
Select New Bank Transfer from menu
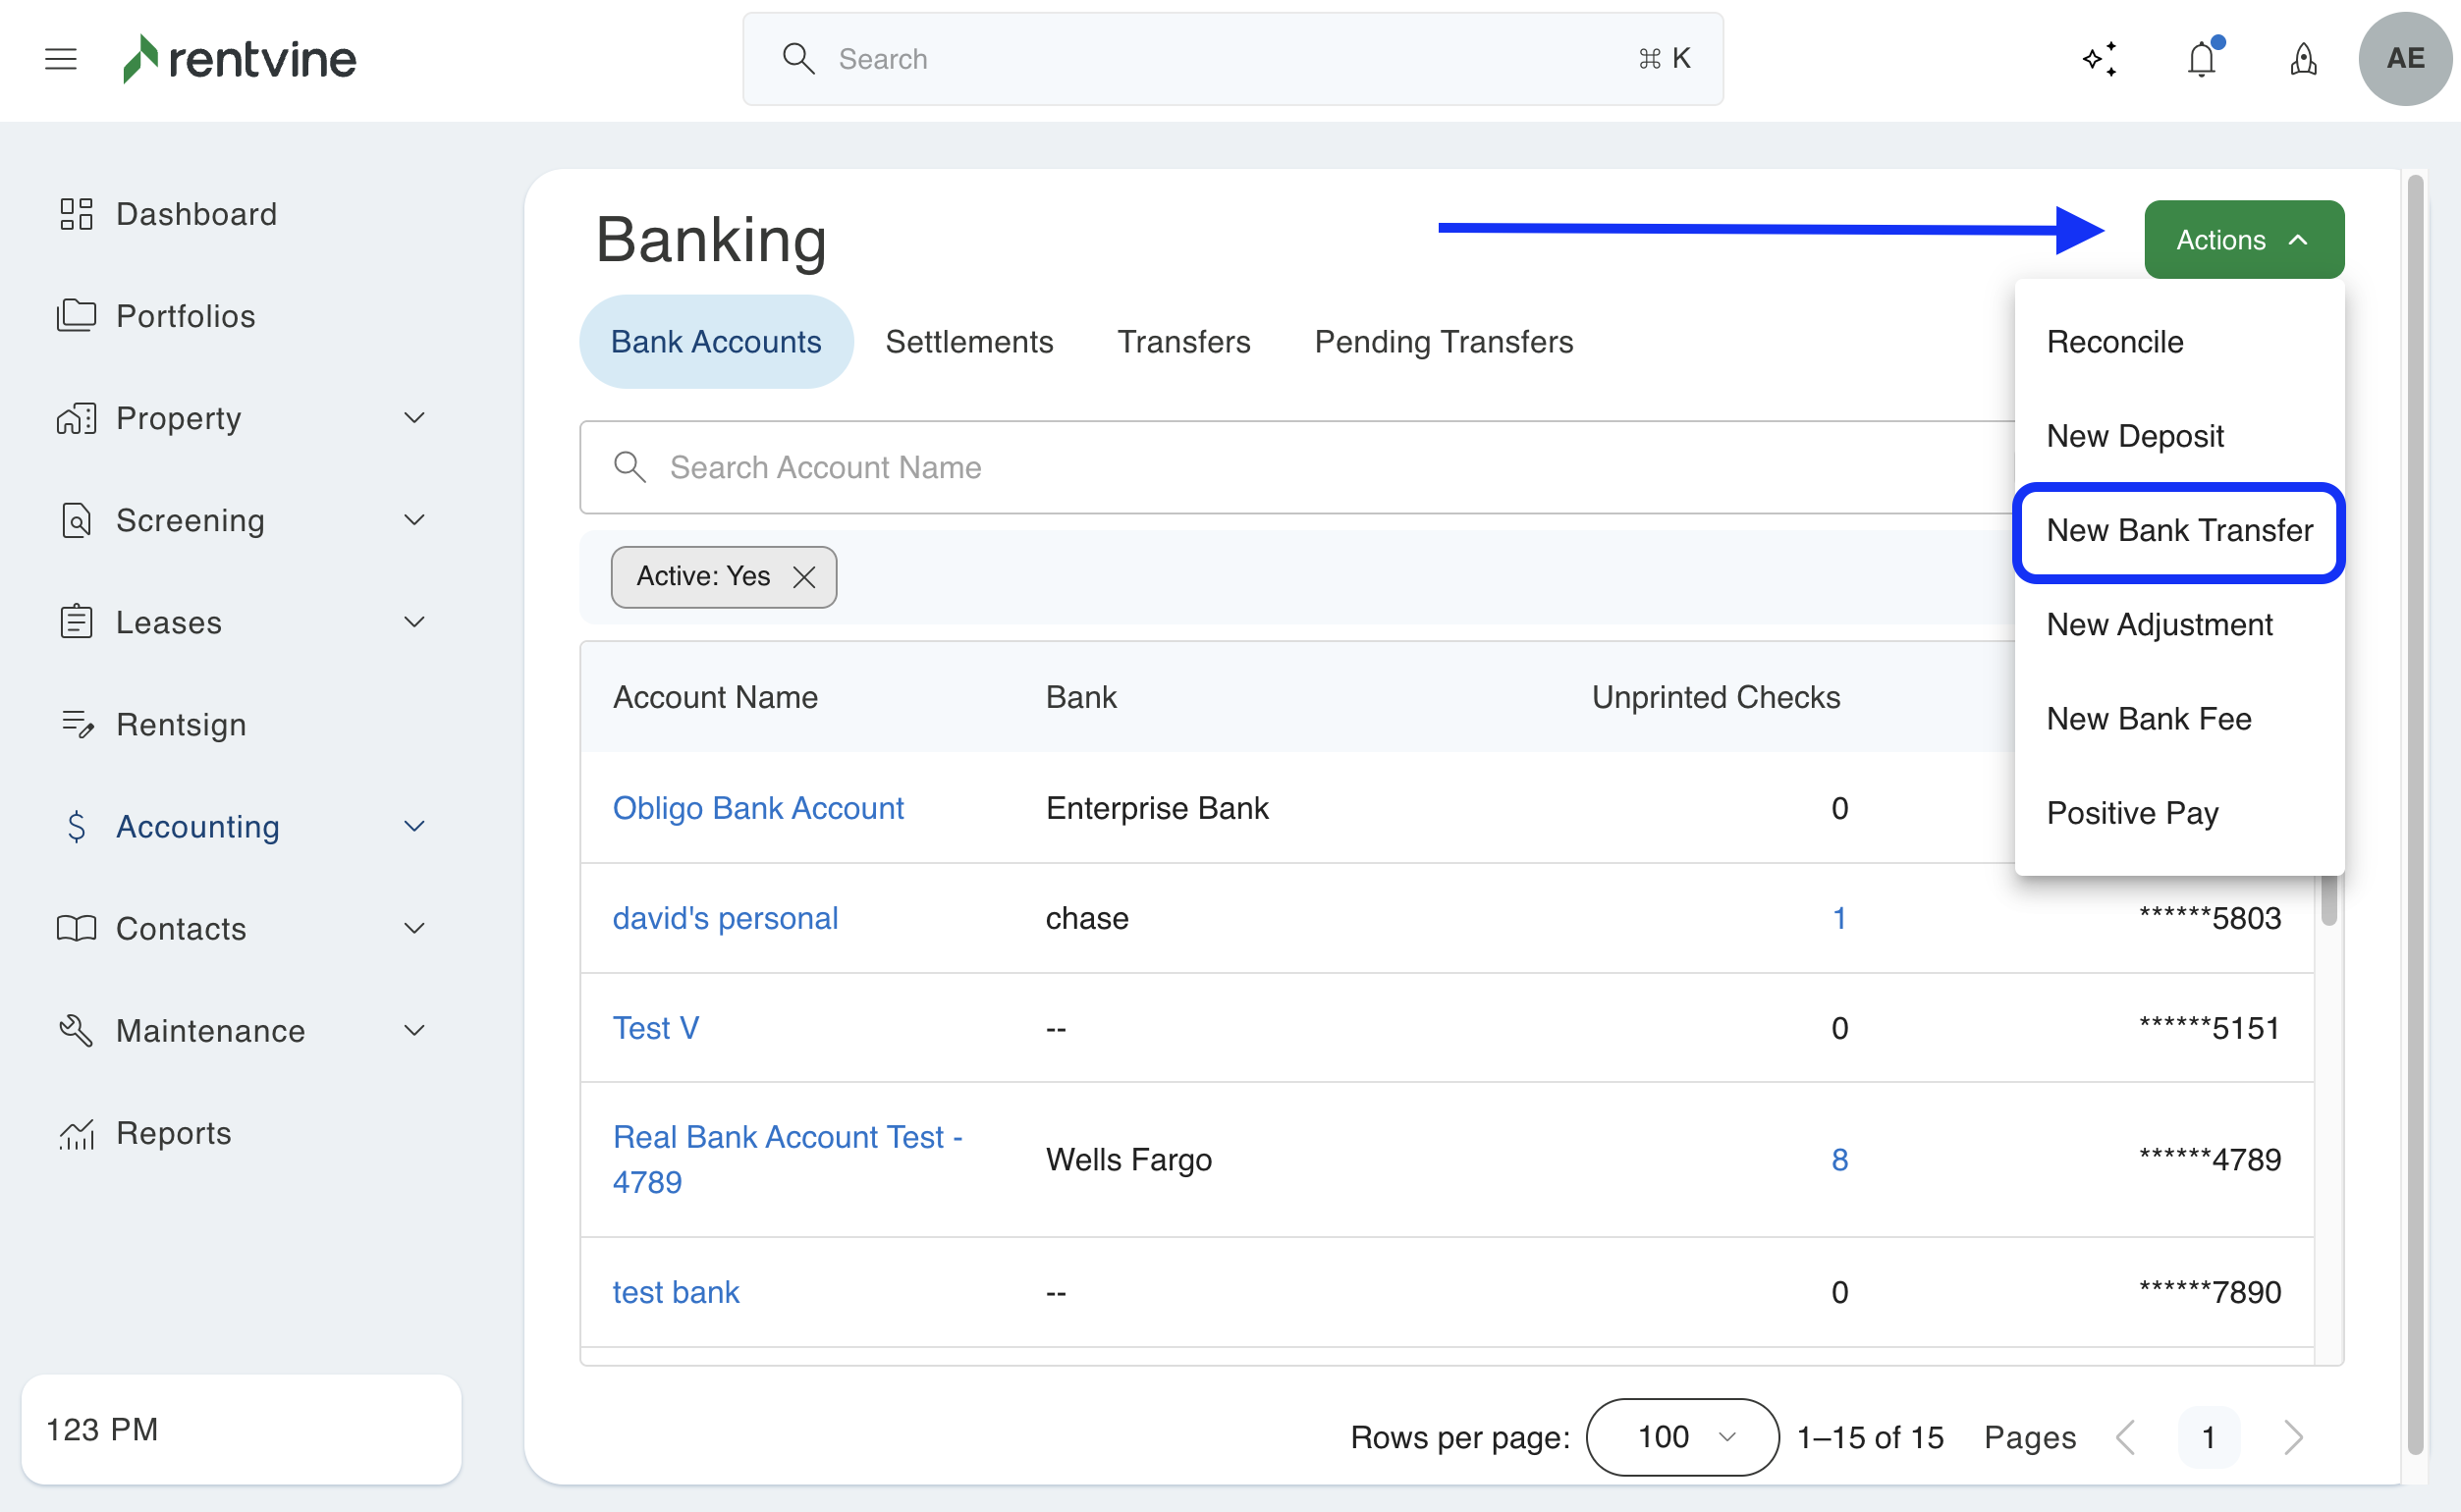pyautogui.click(x=2179, y=531)
